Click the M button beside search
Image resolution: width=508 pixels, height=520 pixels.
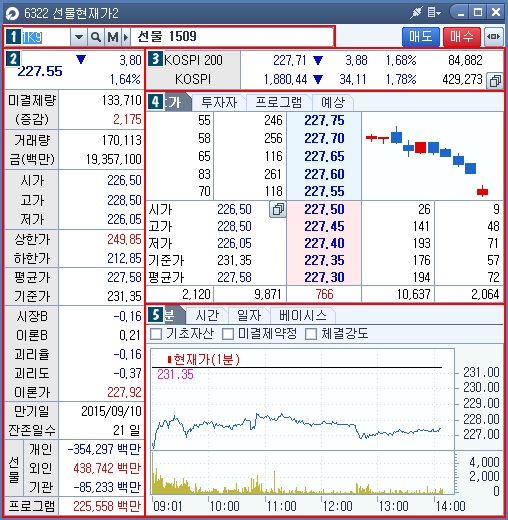coord(113,37)
